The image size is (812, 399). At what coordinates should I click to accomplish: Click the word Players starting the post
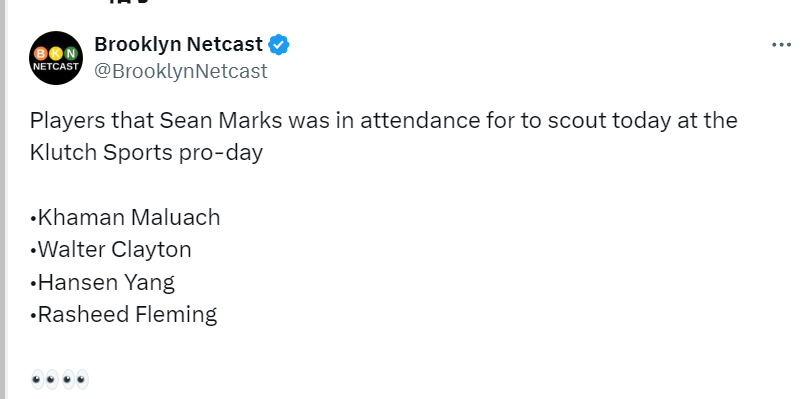click(x=67, y=120)
